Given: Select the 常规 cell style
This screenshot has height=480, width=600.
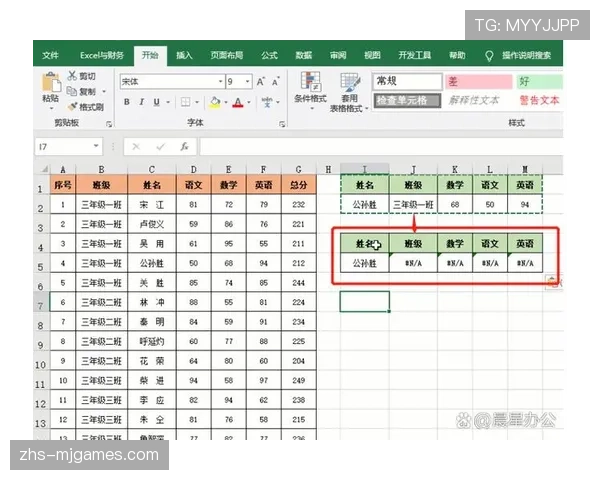Looking at the screenshot, I should 408,81.
